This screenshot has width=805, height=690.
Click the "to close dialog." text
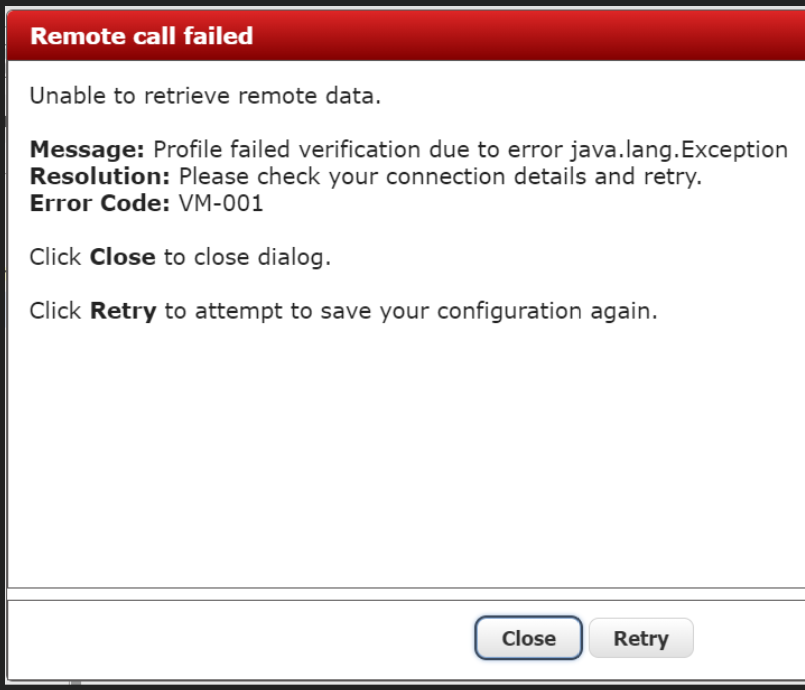247,257
